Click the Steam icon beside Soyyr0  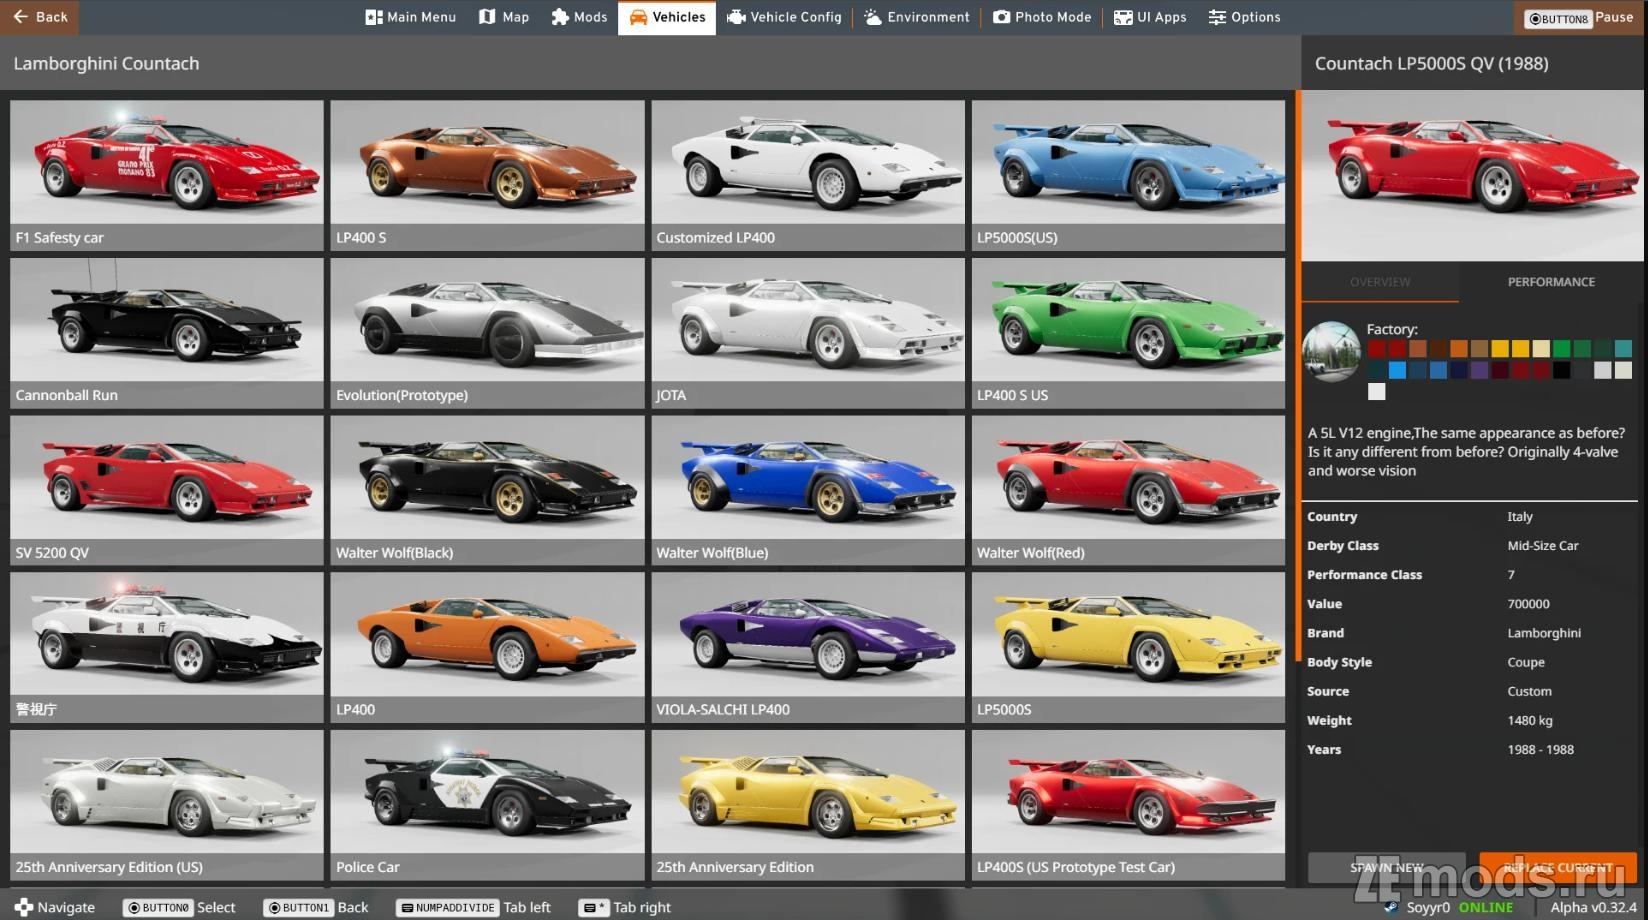[x=1391, y=907]
